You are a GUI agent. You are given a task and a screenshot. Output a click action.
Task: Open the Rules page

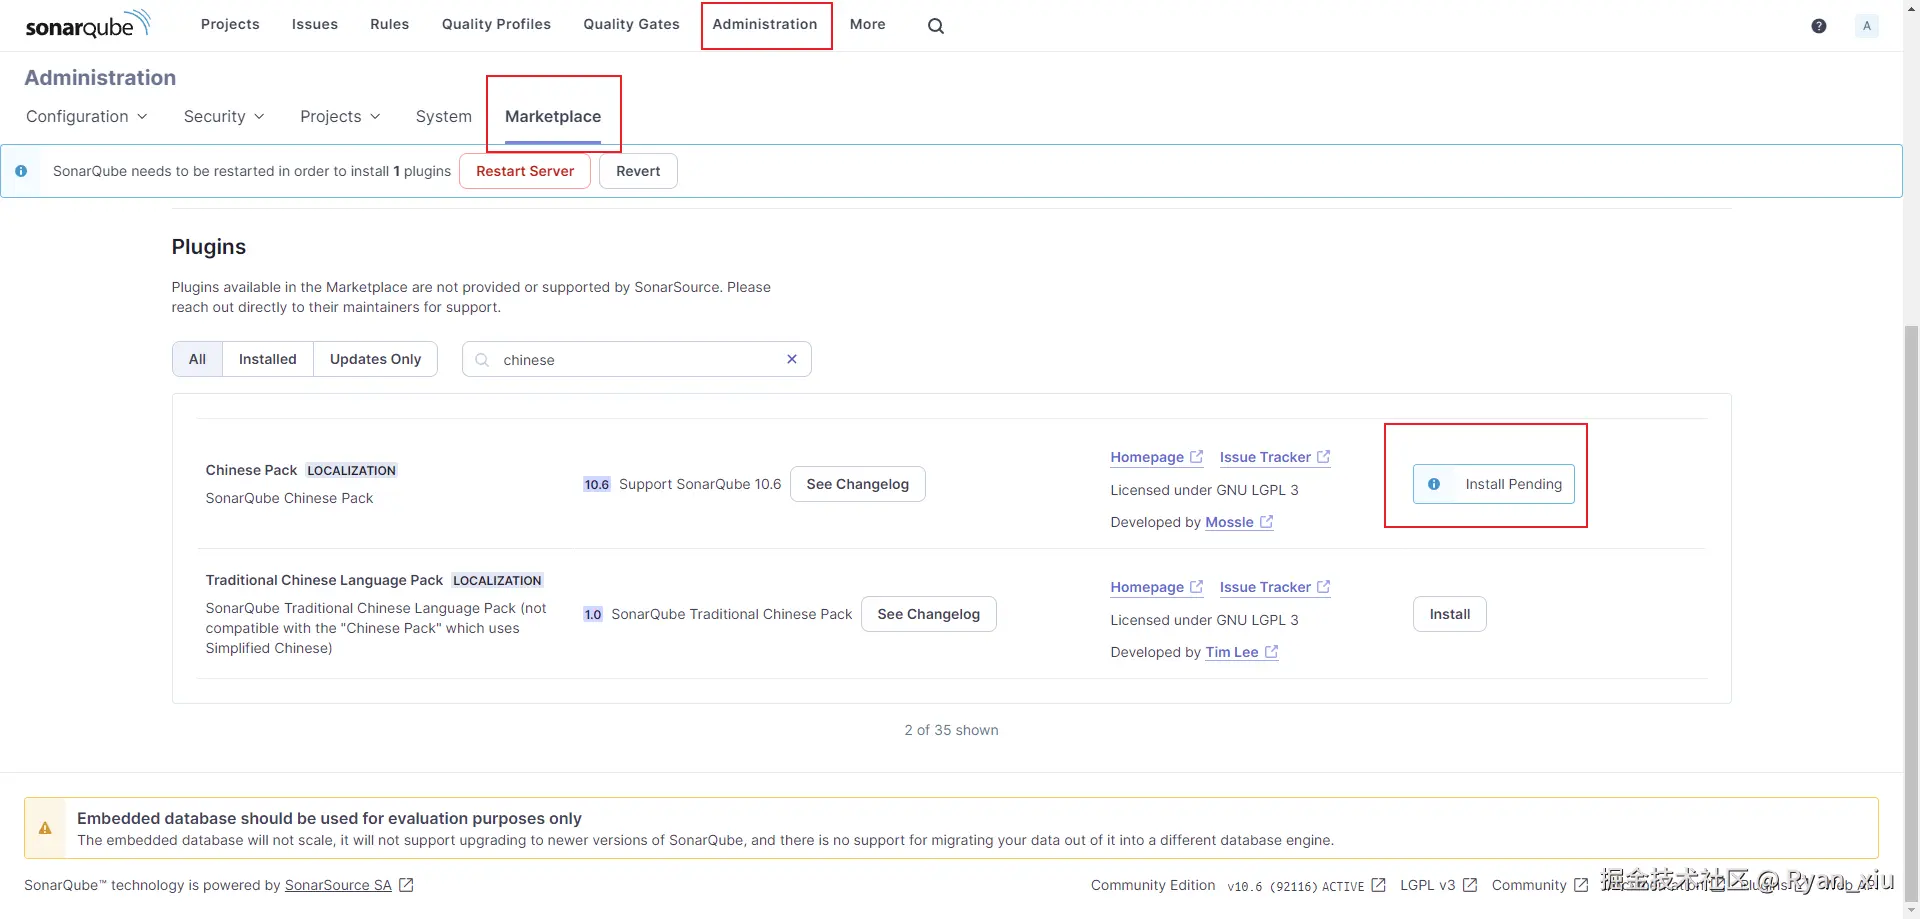(x=390, y=24)
